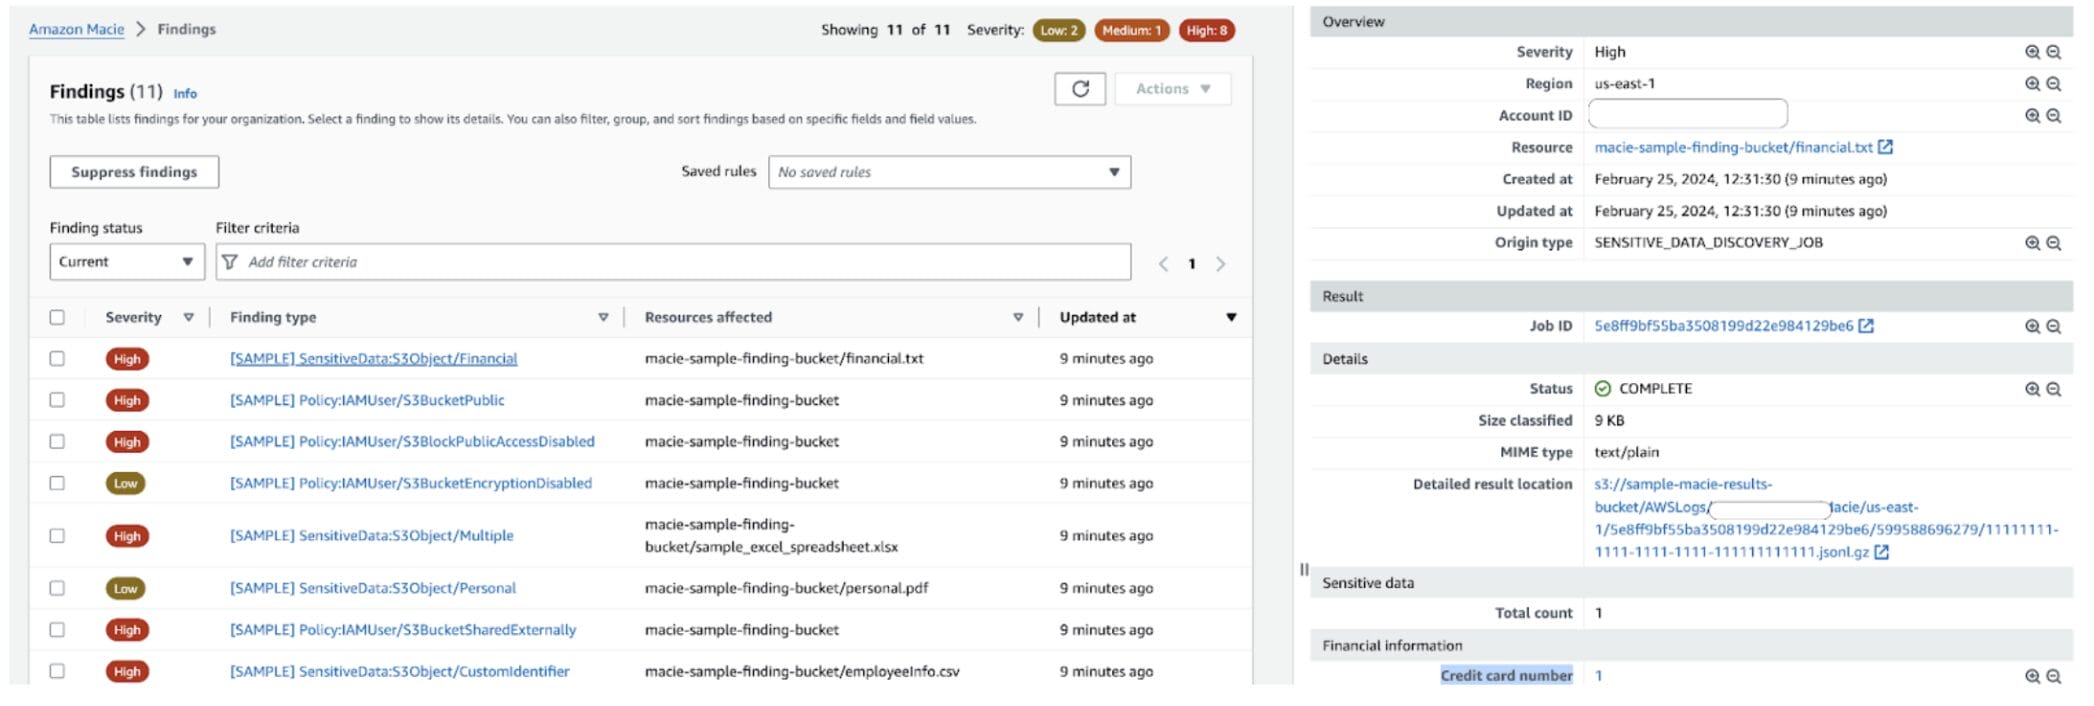Zoom in on the Job ID value

[2032, 326]
